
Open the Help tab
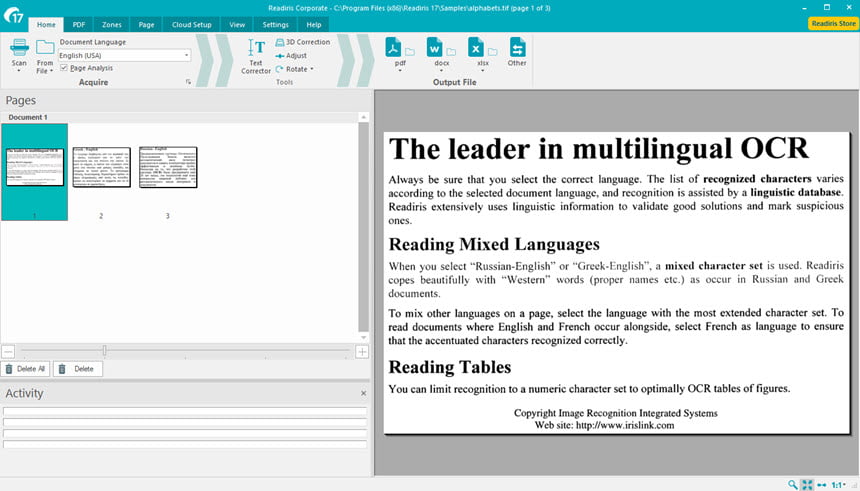(314, 25)
